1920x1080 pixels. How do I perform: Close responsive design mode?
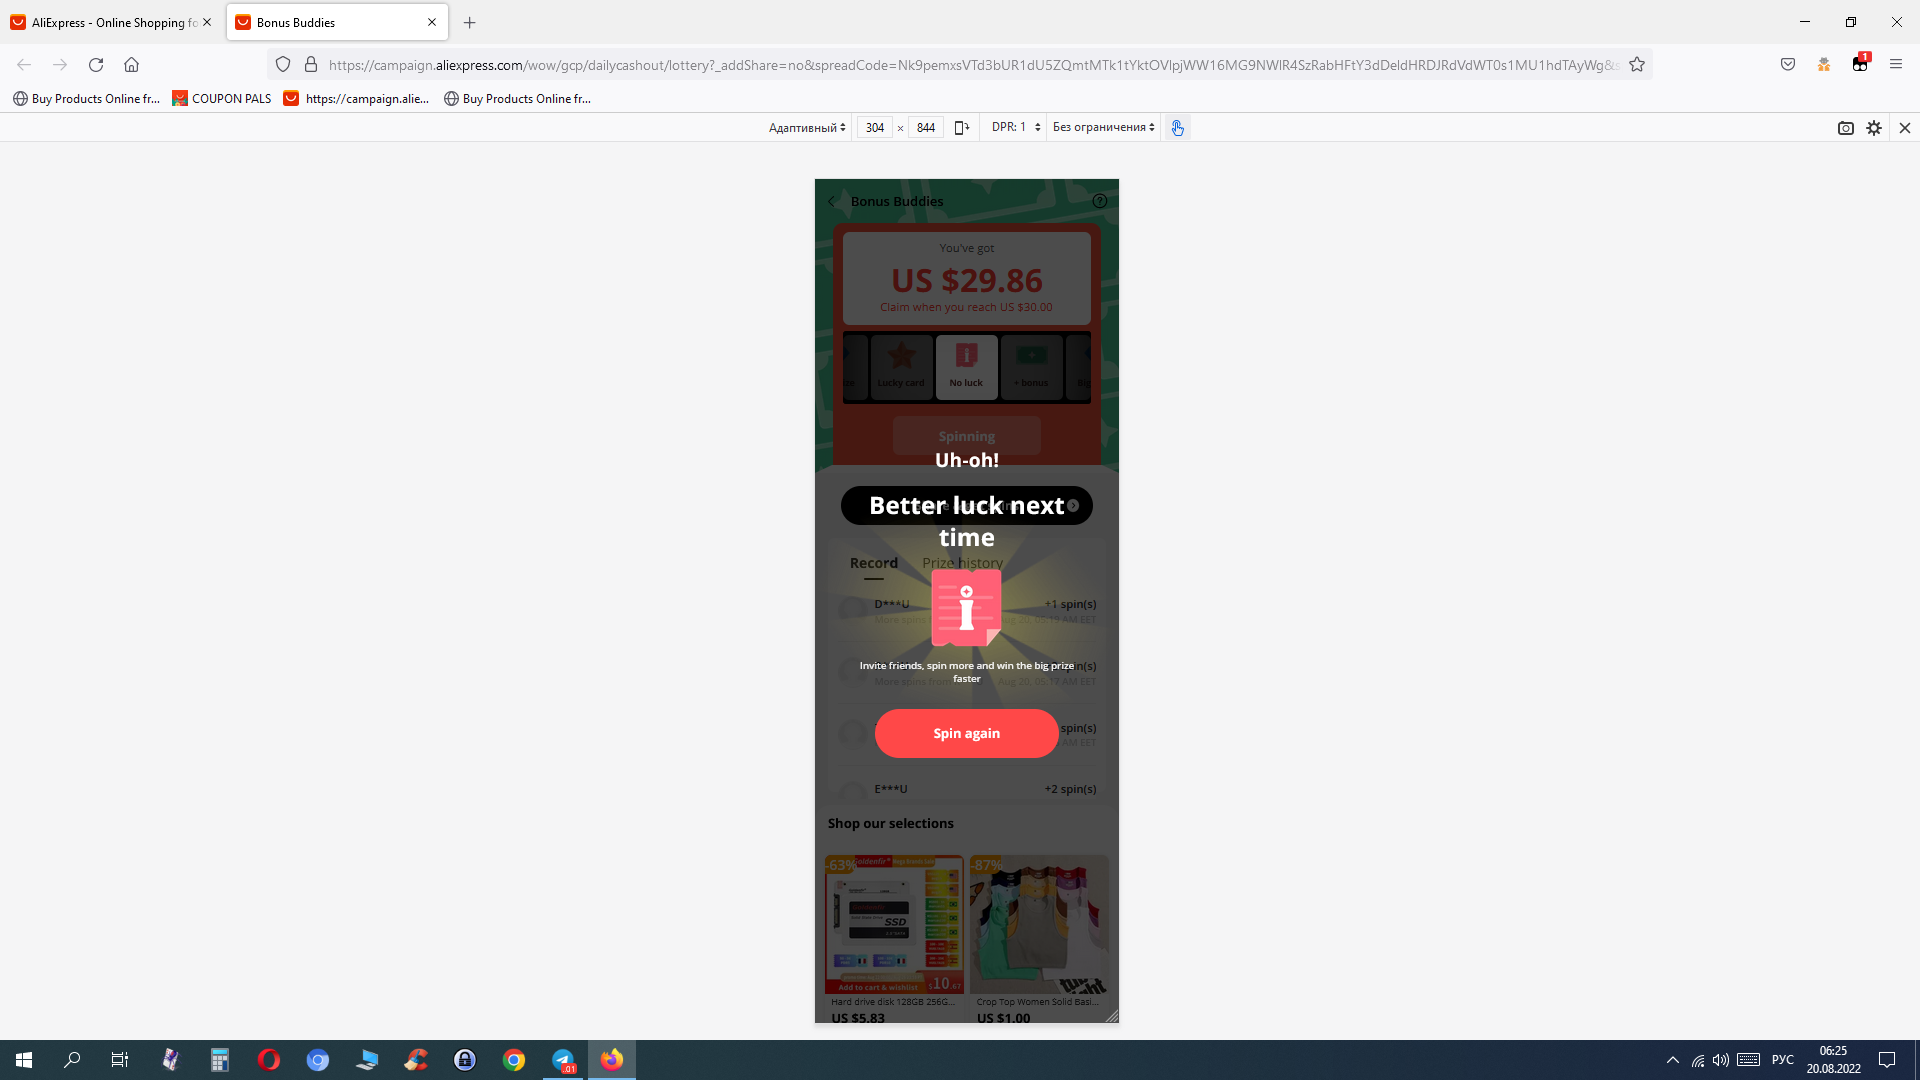(x=1905, y=128)
